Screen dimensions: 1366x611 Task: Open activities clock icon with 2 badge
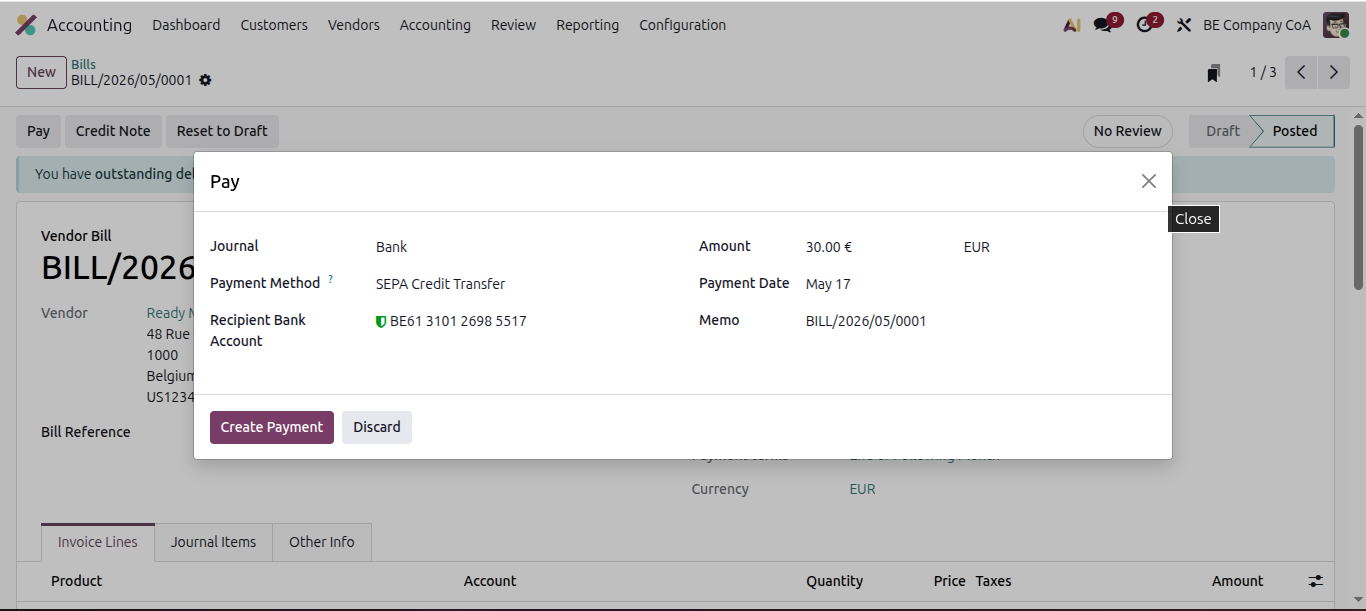point(1145,25)
